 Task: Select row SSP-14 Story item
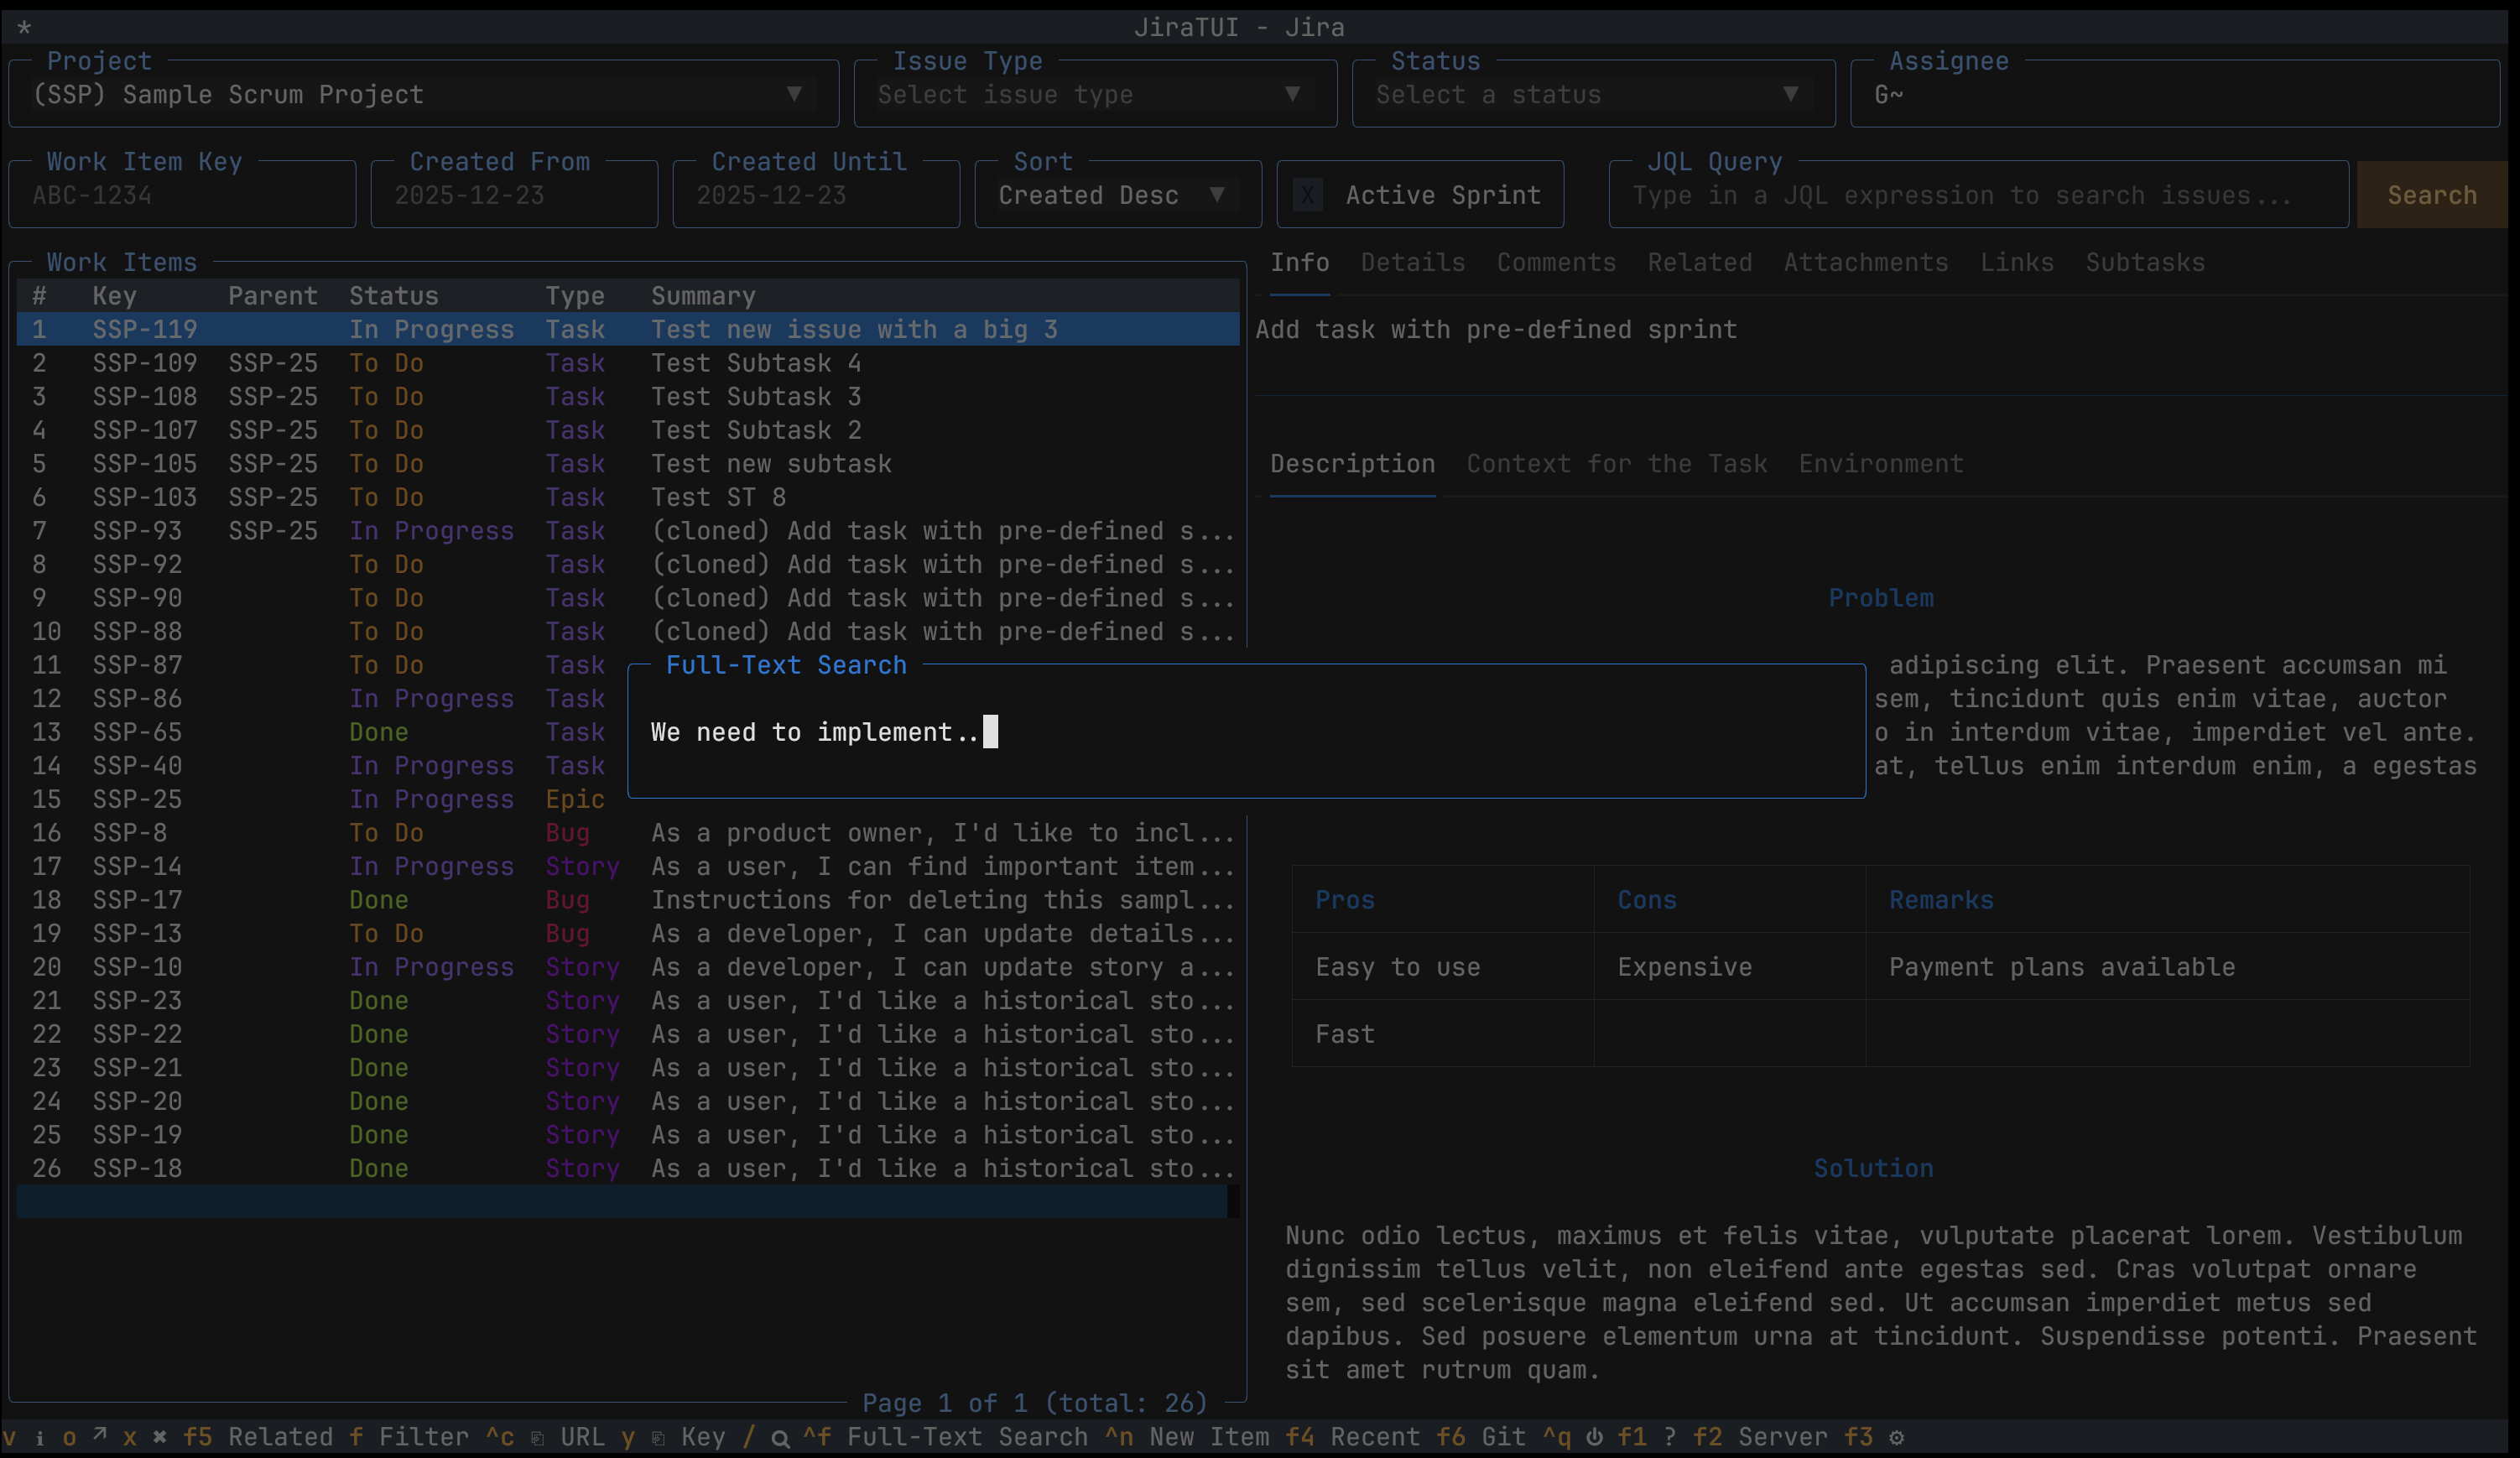click(628, 866)
